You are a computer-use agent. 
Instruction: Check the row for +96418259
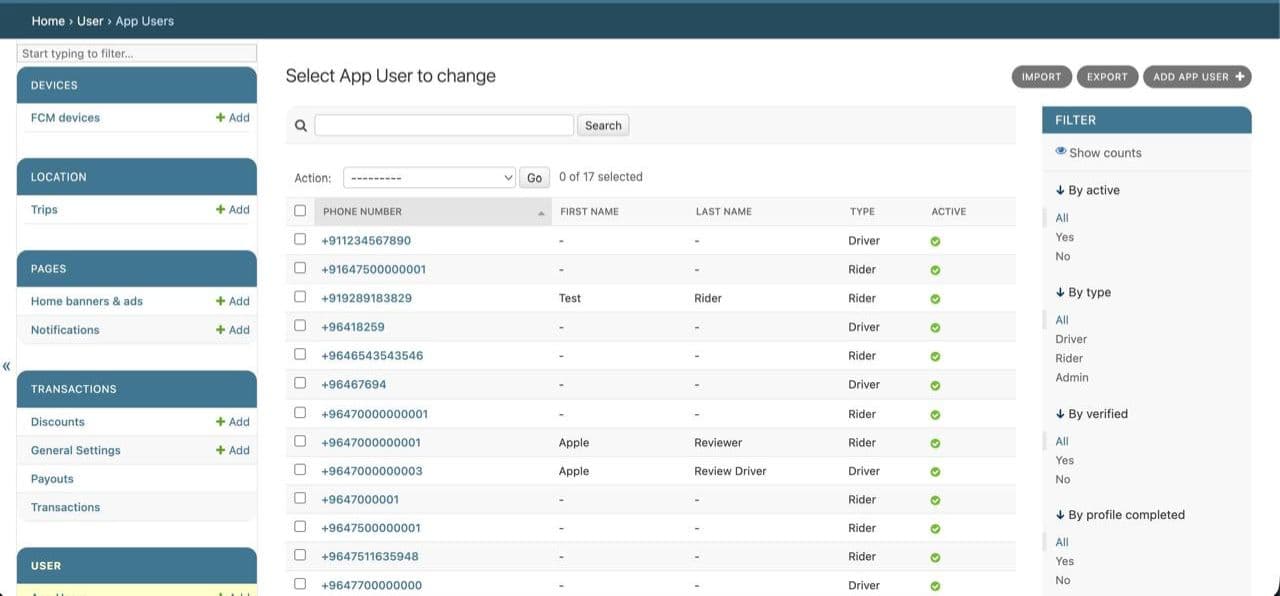point(300,326)
